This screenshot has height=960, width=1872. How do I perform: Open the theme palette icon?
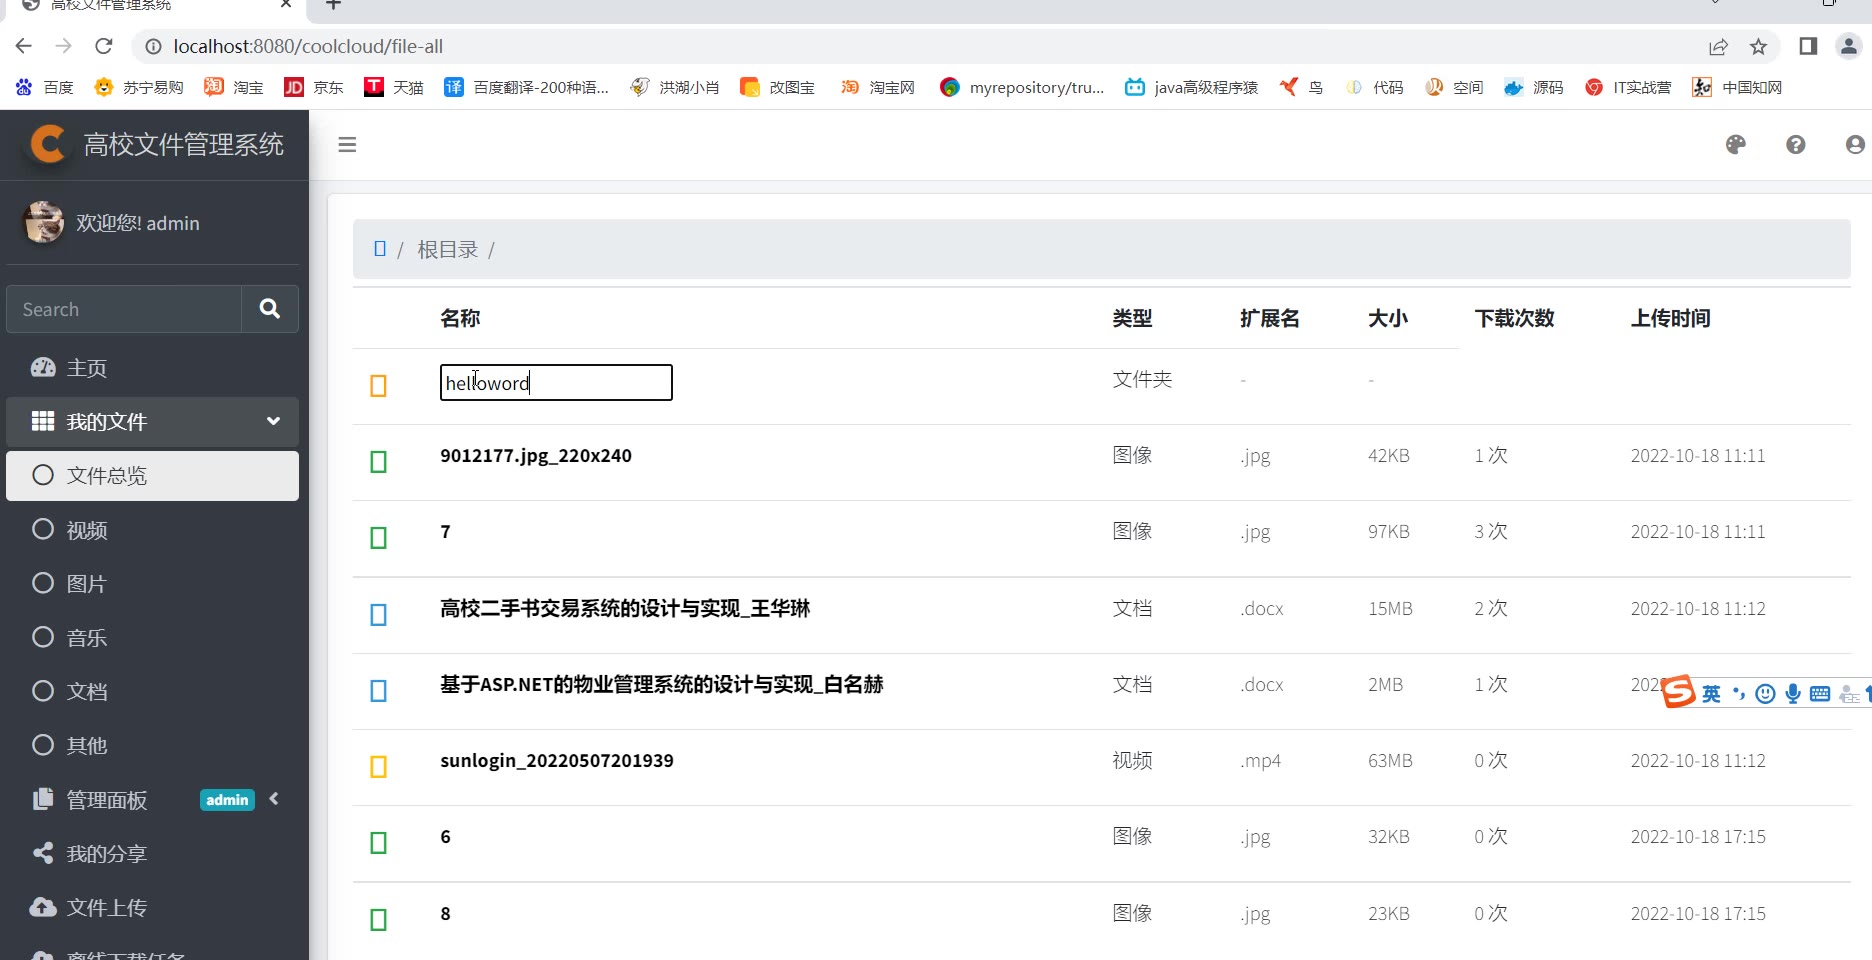(x=1735, y=145)
